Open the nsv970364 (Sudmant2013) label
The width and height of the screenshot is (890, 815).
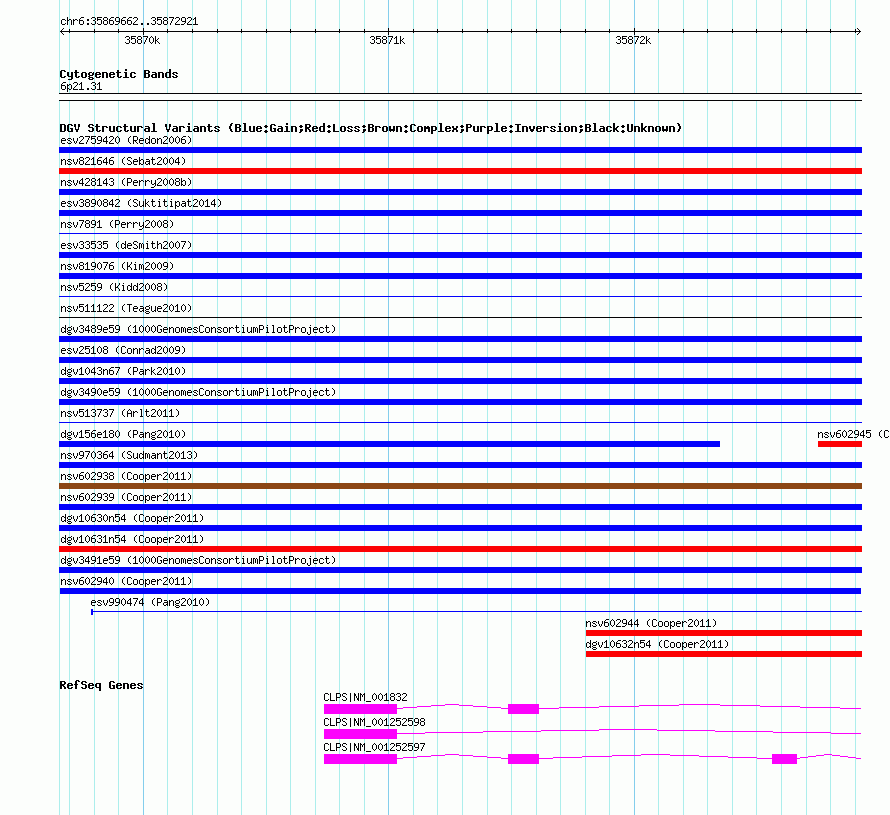[x=129, y=455]
